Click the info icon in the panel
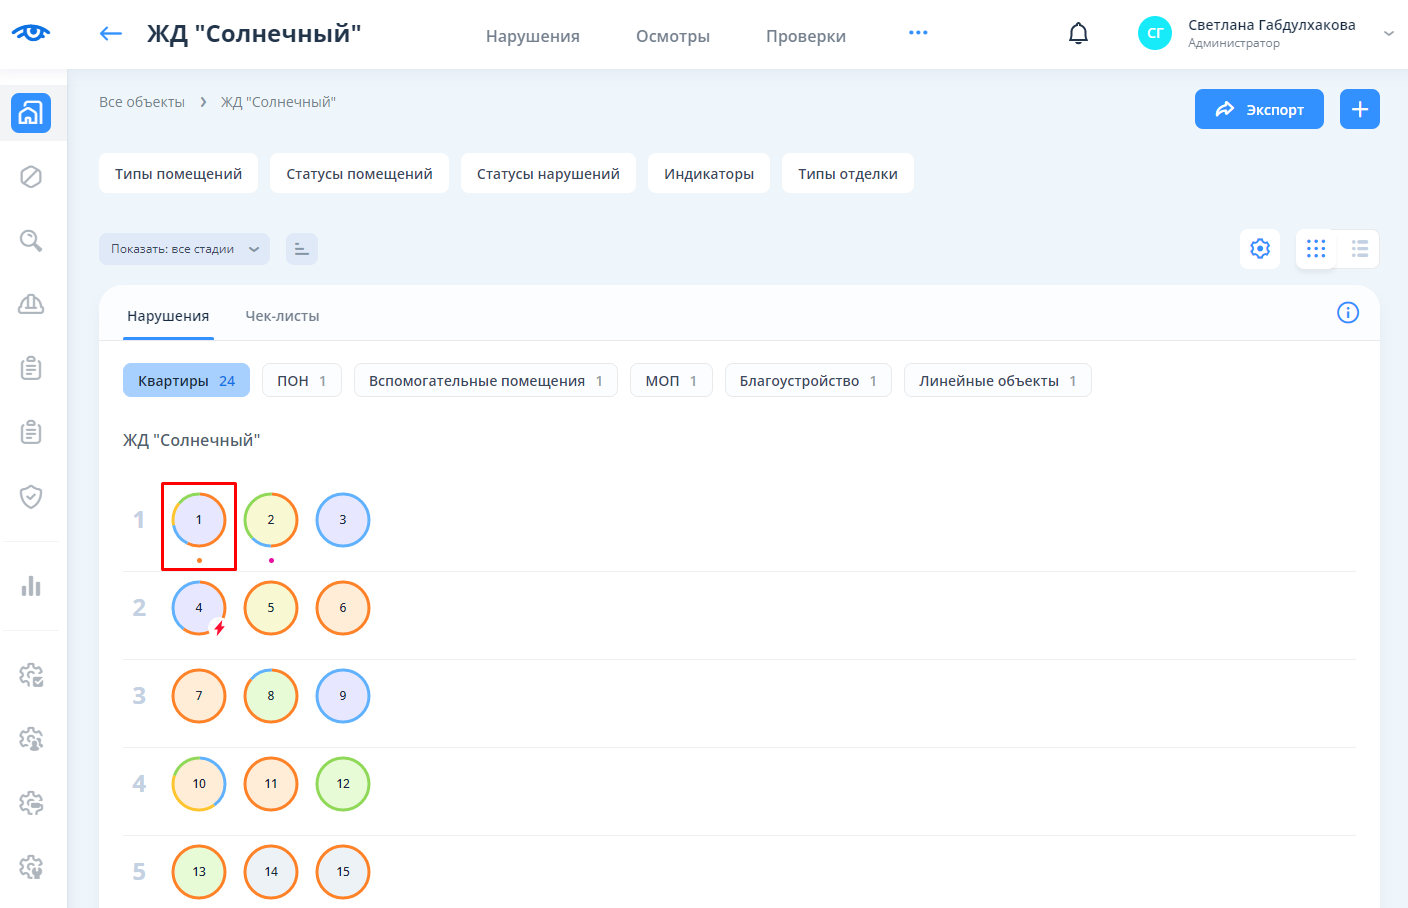1408x908 pixels. 1347,313
